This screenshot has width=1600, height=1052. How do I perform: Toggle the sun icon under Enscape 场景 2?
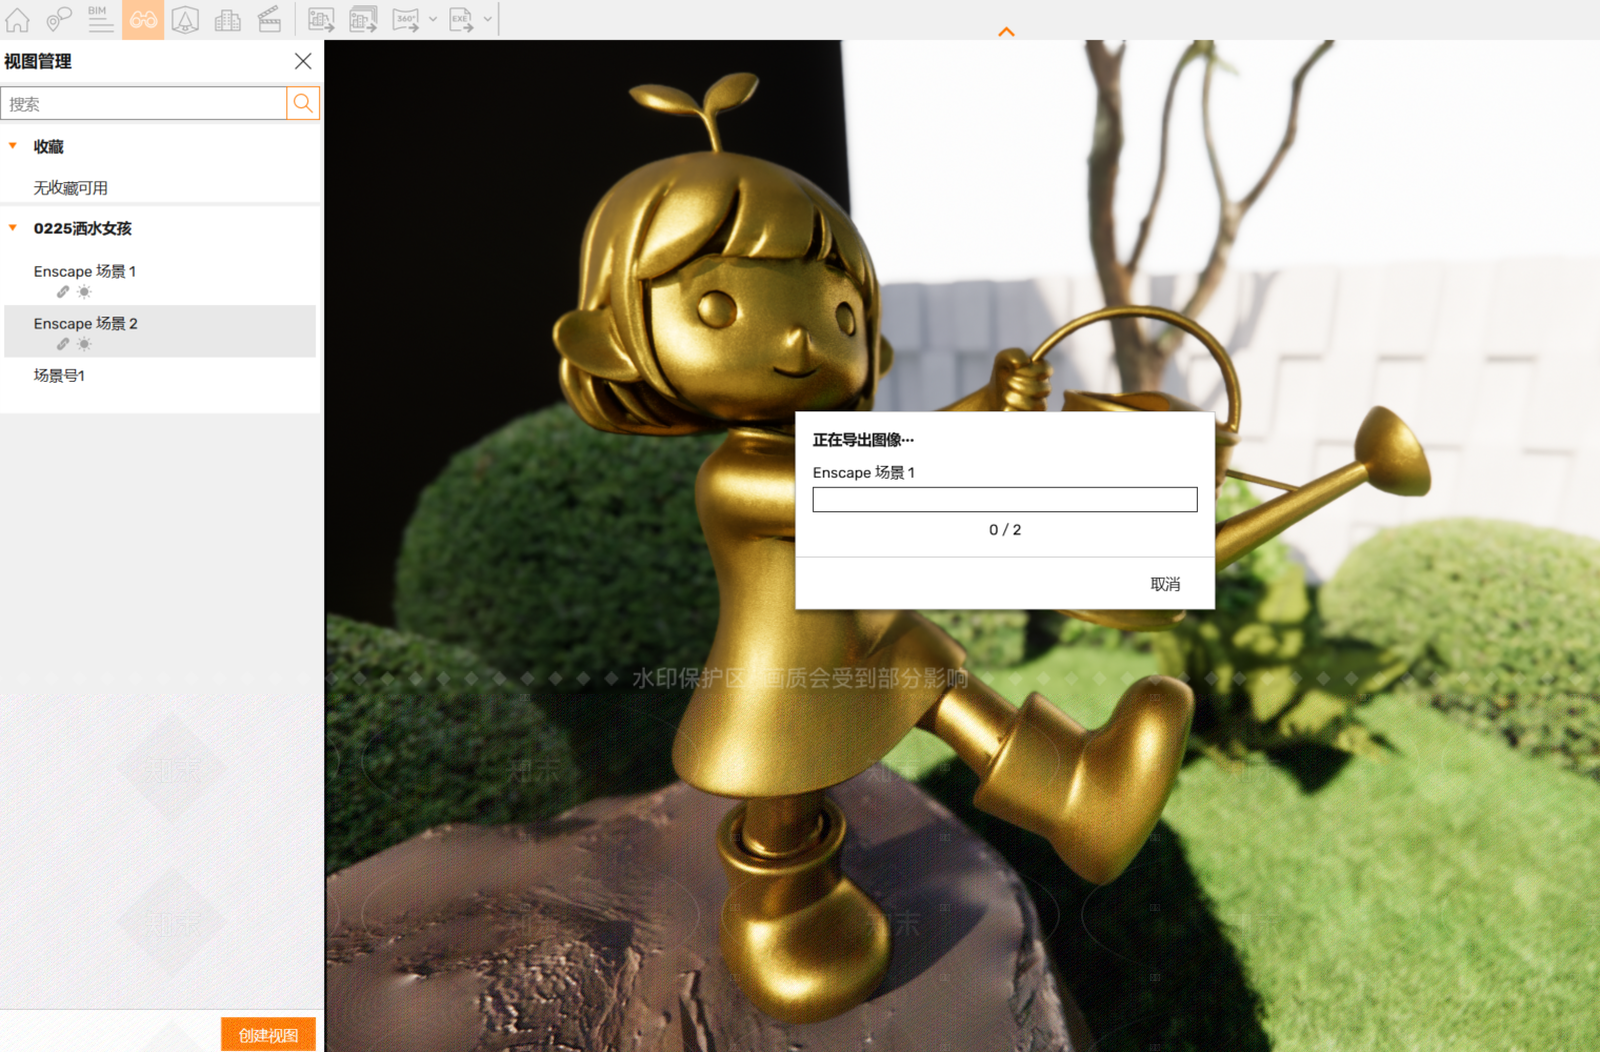pos(84,344)
